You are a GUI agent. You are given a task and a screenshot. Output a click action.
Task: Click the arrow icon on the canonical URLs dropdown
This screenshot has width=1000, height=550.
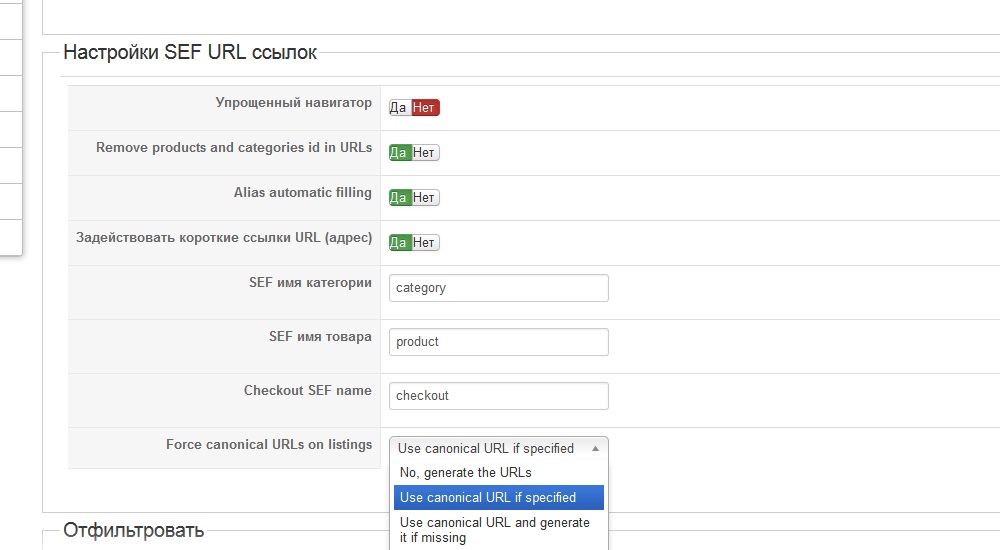pos(595,449)
